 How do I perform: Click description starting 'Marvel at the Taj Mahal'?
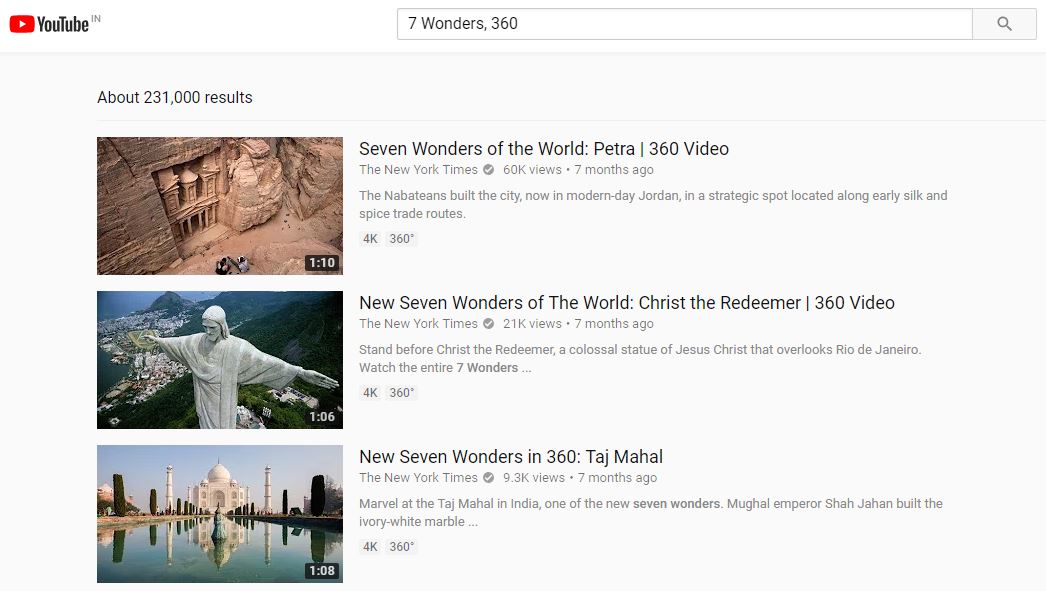point(650,512)
